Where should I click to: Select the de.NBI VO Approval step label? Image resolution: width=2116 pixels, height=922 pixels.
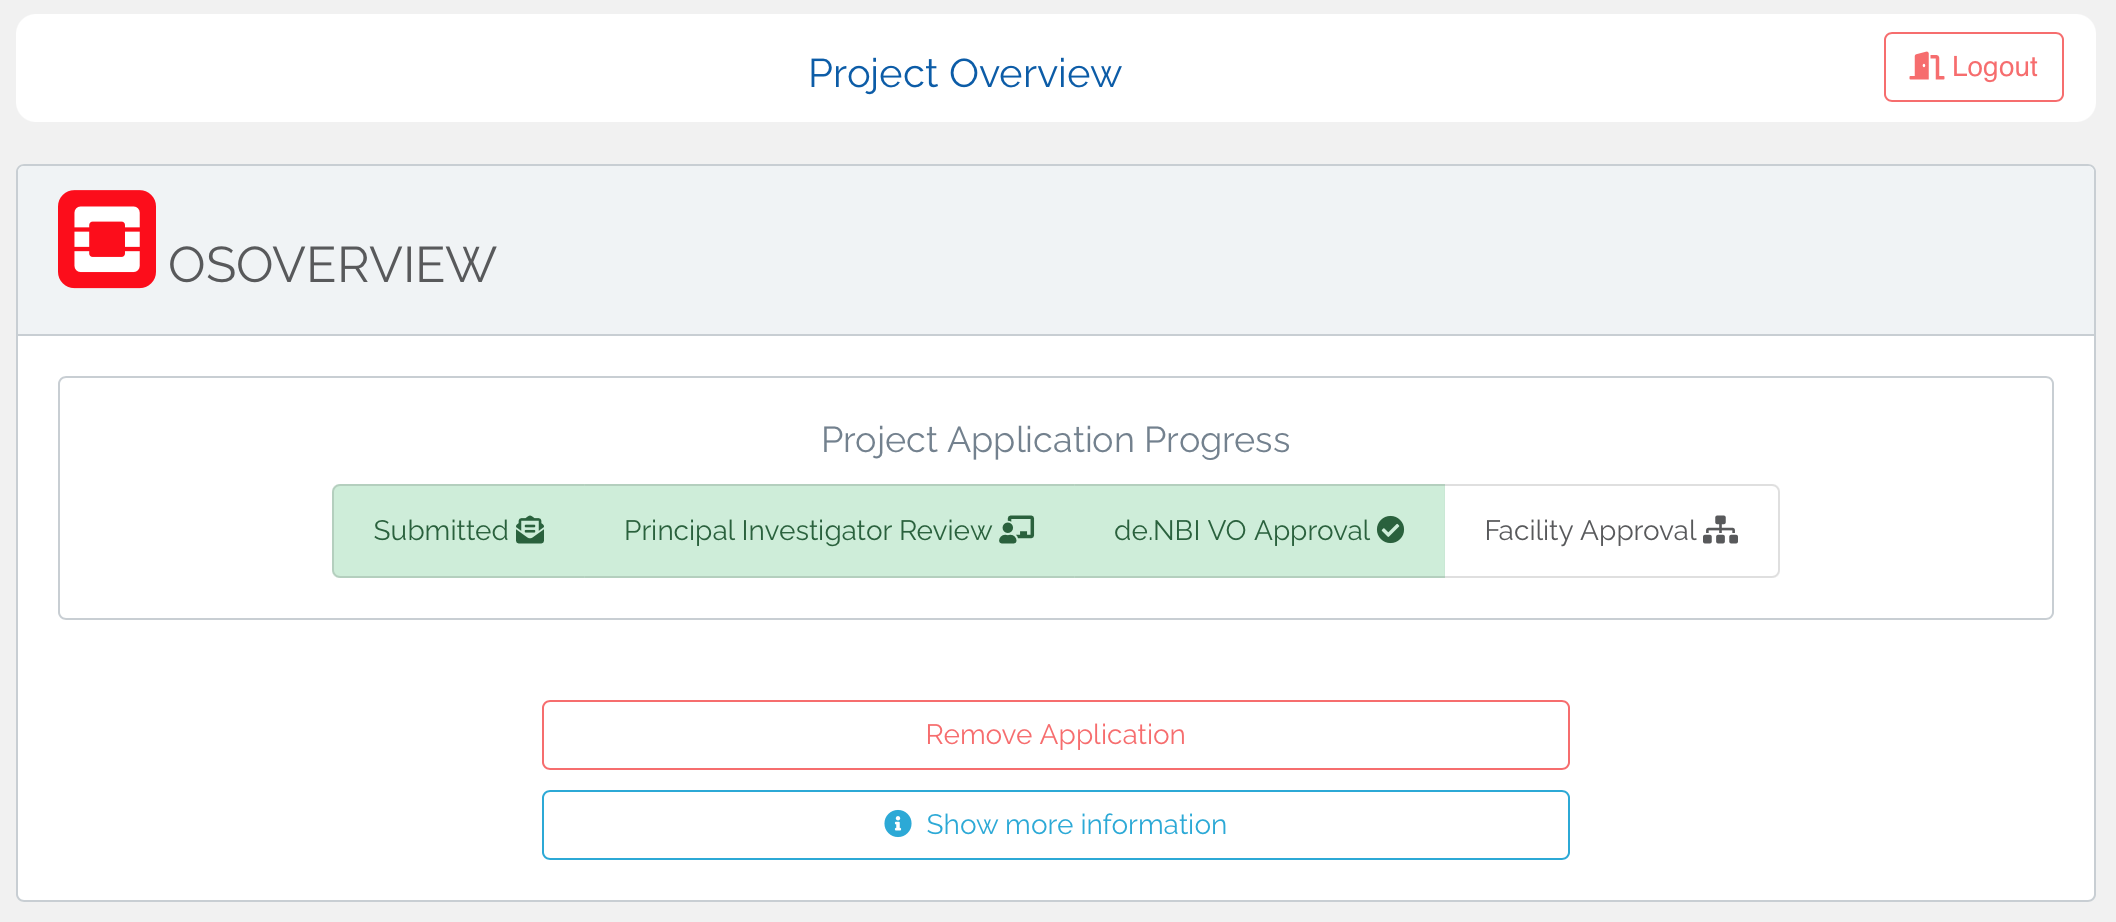click(x=1241, y=530)
